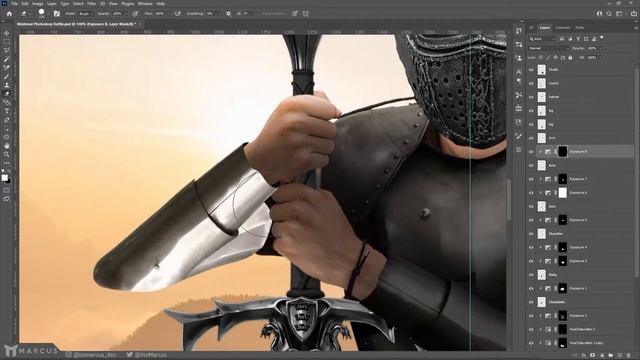This screenshot has height=360, width=640.
Task: Select the Lasso tool
Action: (7, 51)
